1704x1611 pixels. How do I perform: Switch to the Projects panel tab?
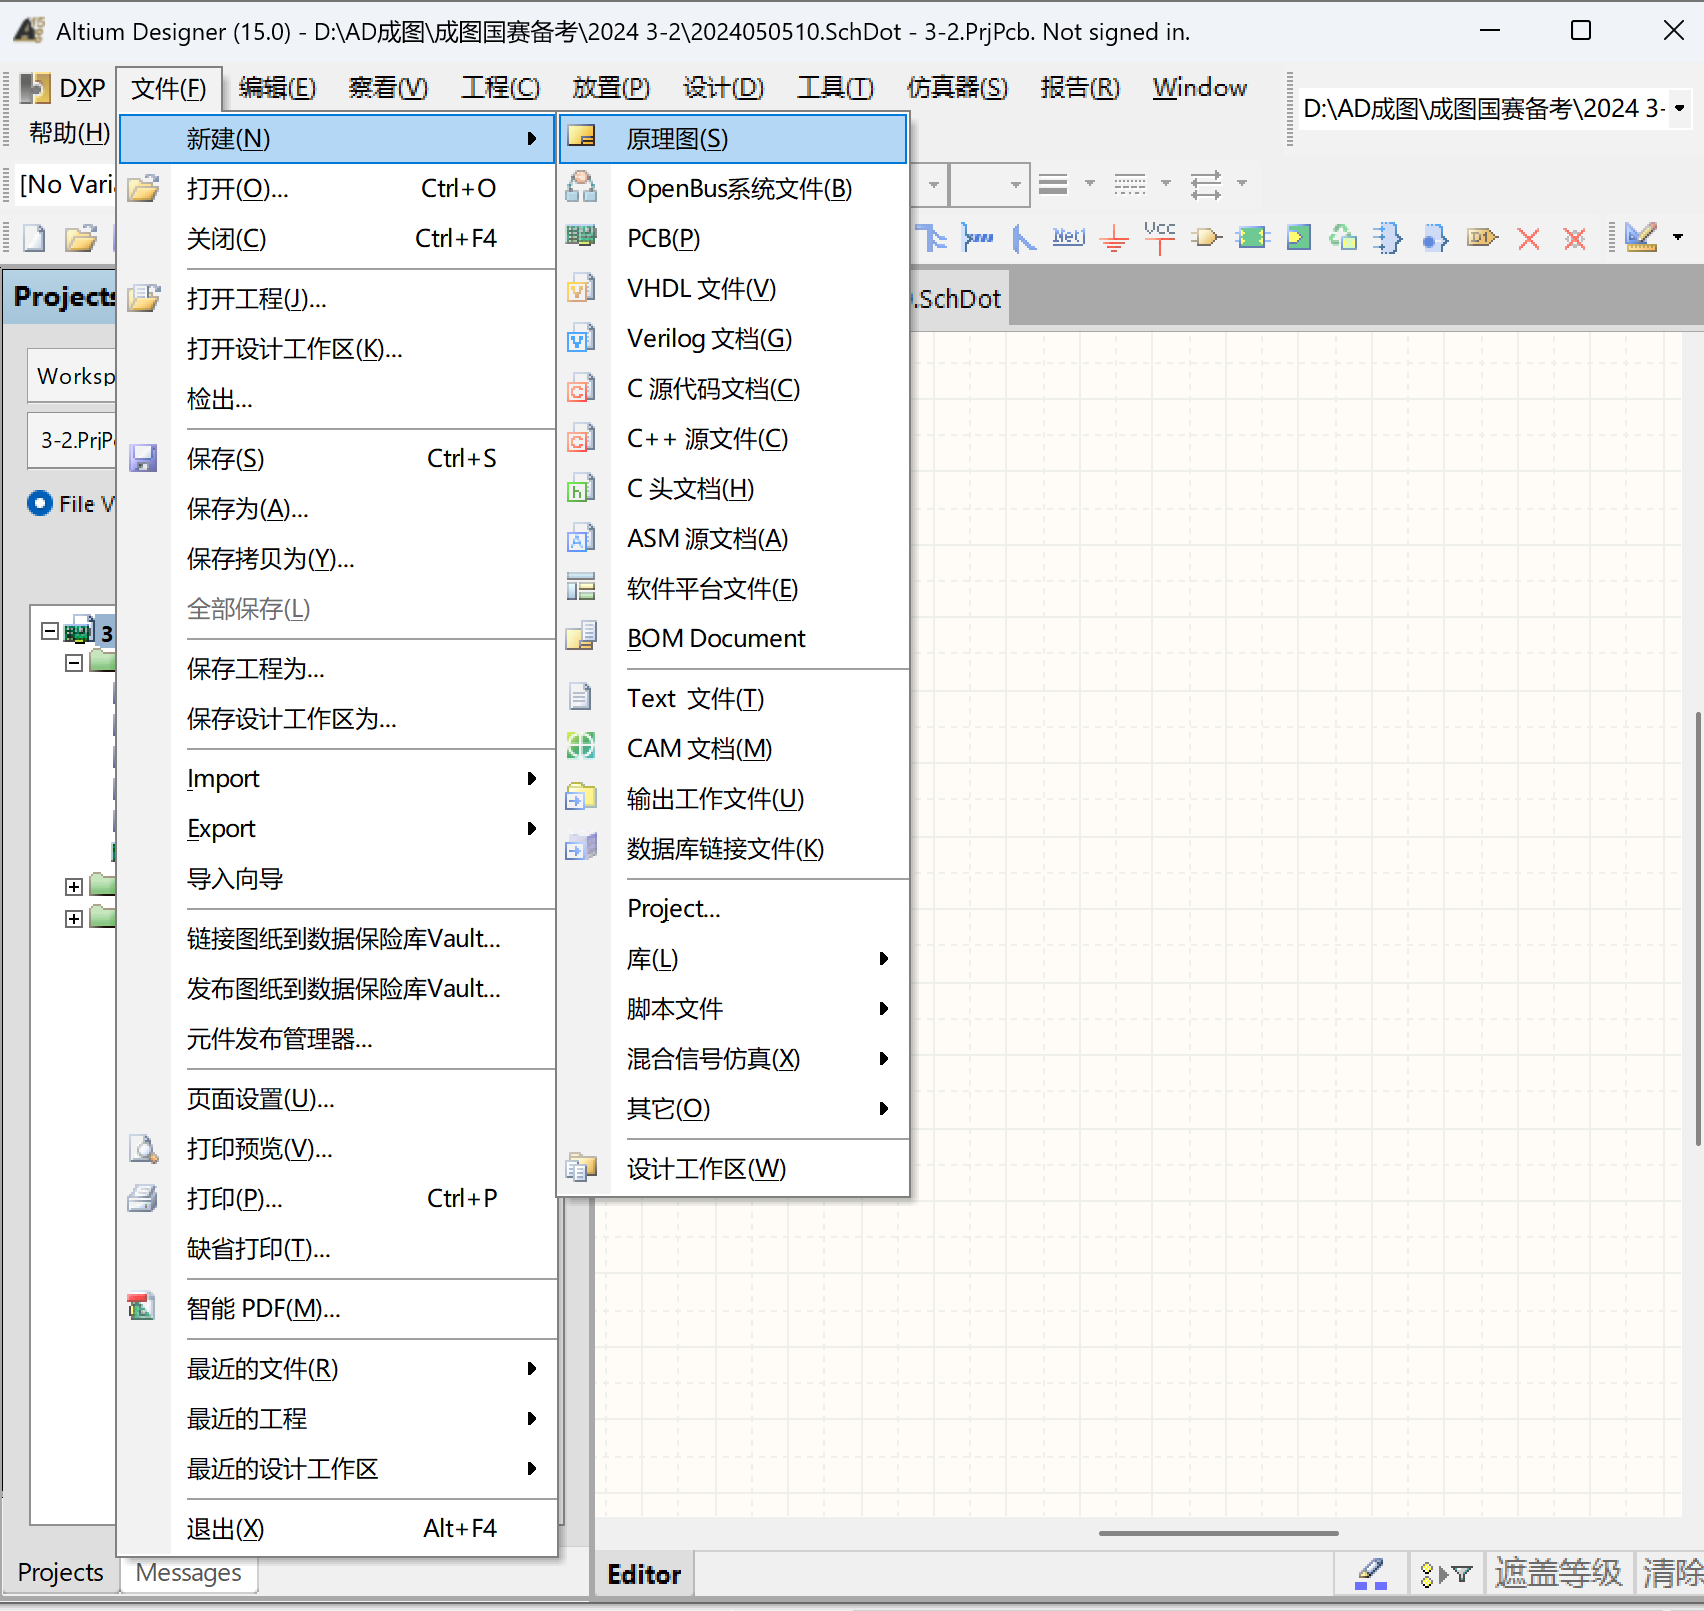pyautogui.click(x=60, y=1573)
